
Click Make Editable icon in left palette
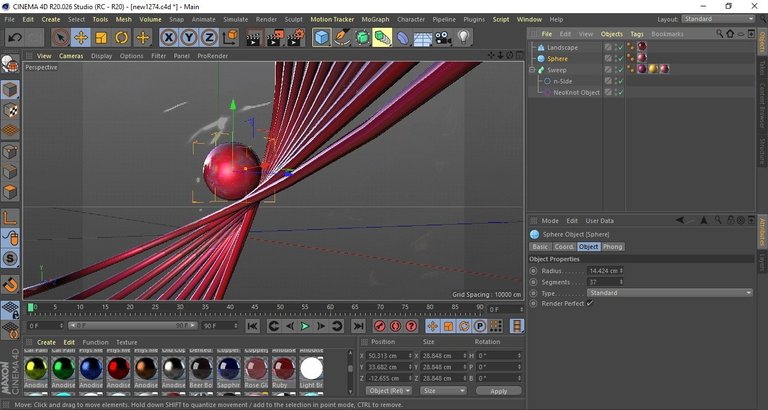[x=10, y=64]
